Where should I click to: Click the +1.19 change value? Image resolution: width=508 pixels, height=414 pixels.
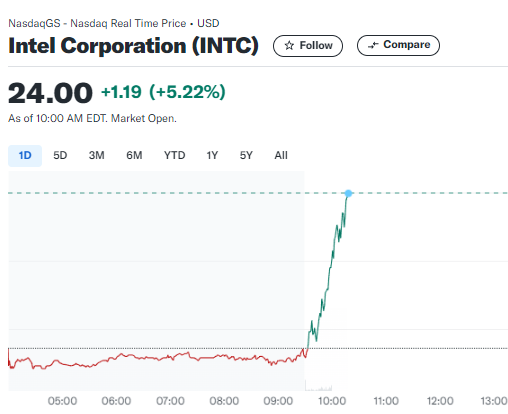[121, 92]
